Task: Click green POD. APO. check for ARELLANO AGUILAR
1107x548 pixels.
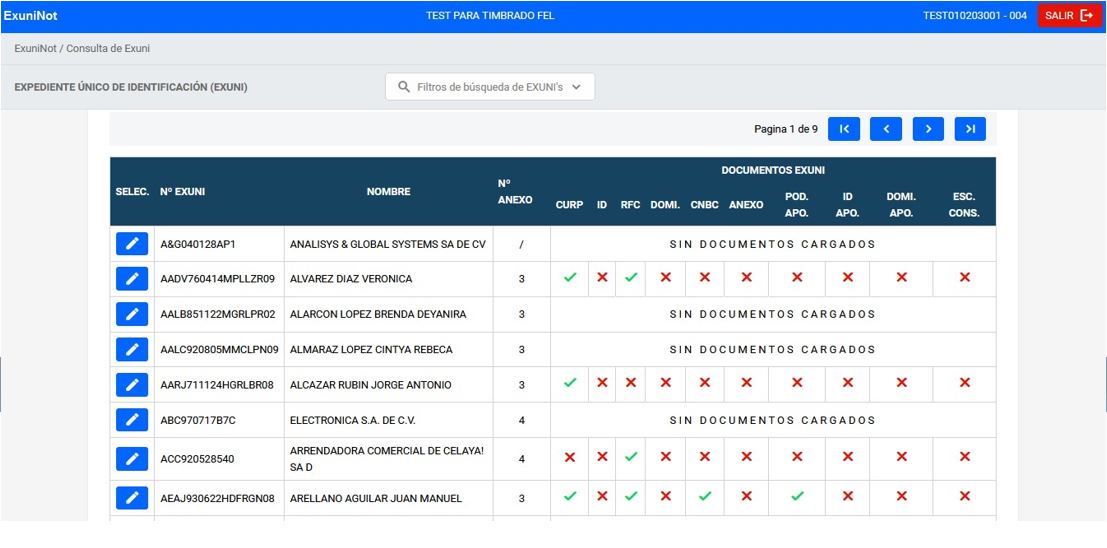Action: point(797,496)
